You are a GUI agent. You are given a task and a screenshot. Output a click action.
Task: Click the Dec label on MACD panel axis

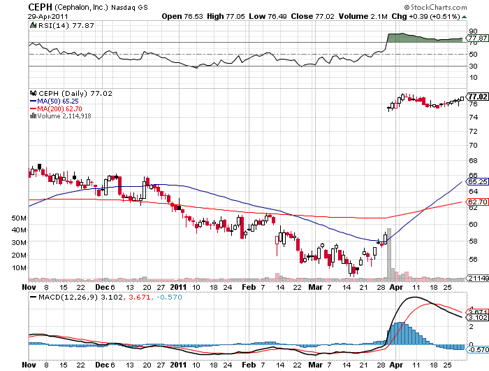click(x=102, y=365)
